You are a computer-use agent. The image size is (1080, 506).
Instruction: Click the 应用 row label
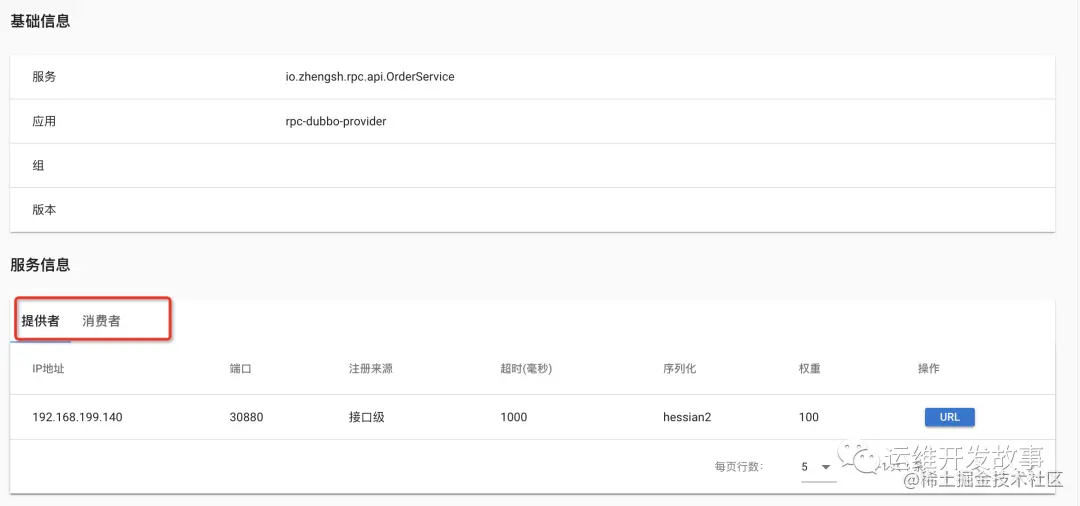point(44,121)
